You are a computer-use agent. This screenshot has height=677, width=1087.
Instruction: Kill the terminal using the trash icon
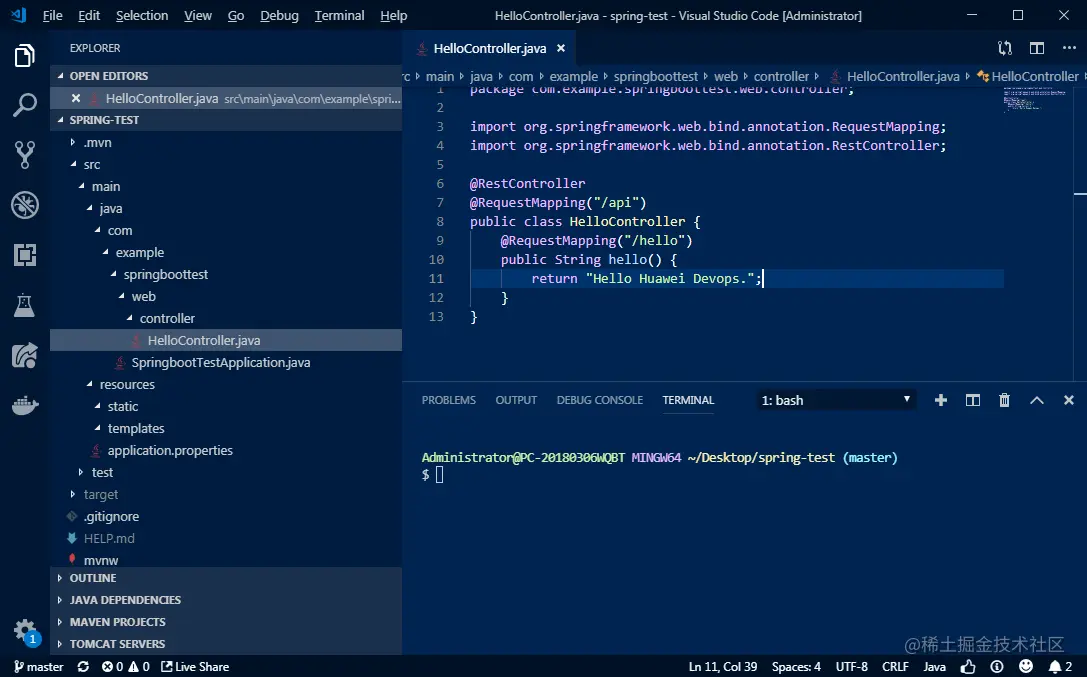(x=1004, y=399)
